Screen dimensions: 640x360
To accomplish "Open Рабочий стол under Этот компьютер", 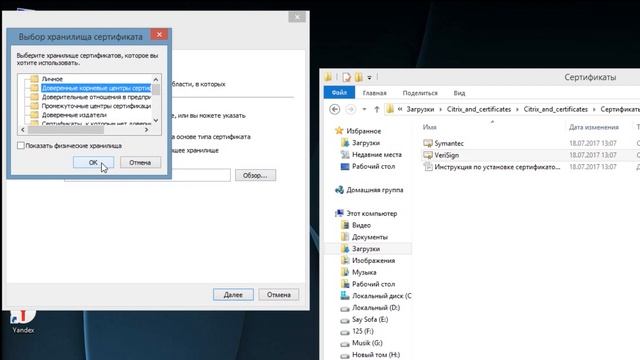I will point(373,284).
